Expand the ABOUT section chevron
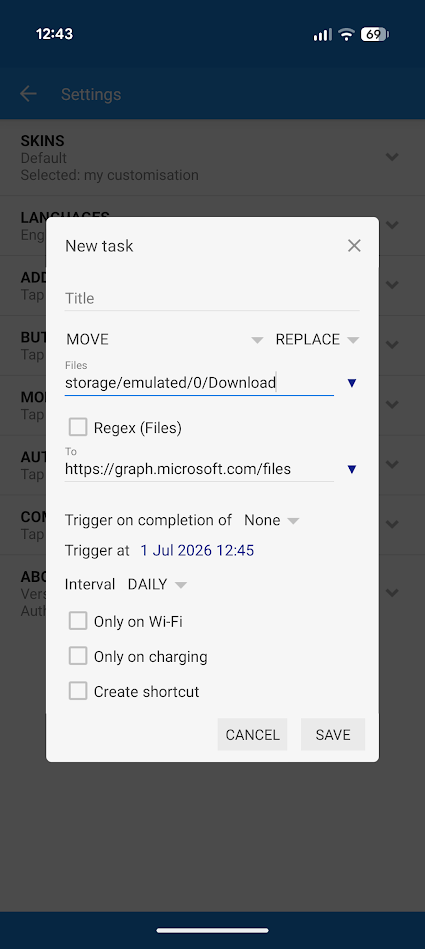Screen dimensions: 425x949 392,593
